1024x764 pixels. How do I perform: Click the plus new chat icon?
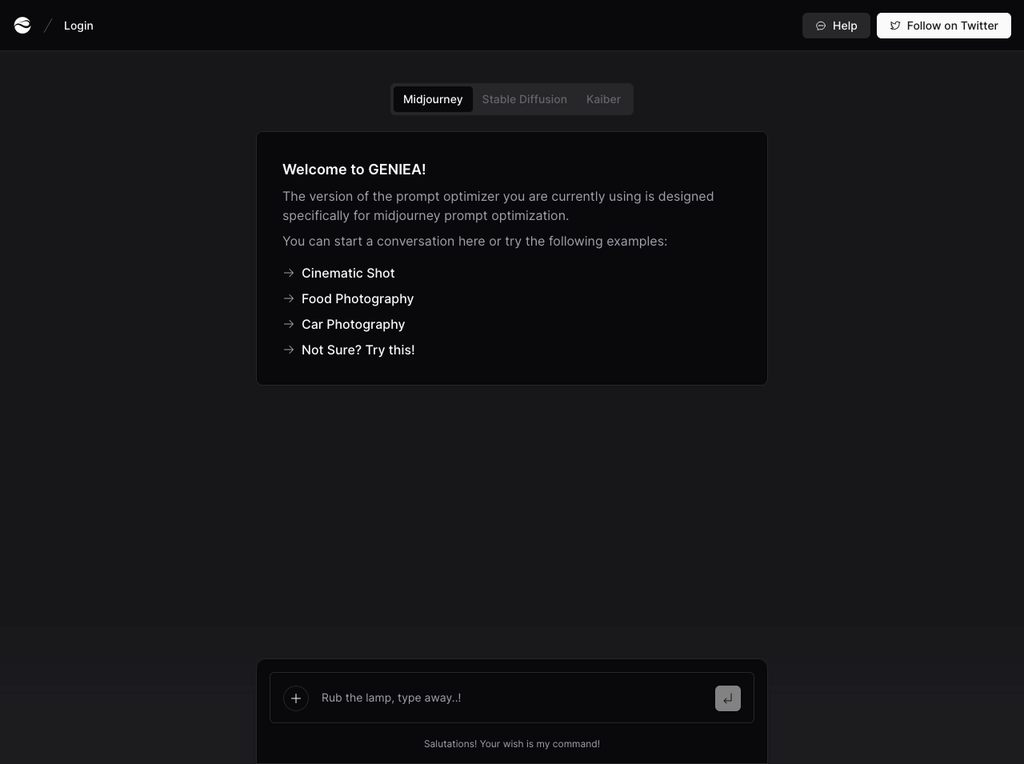click(296, 698)
